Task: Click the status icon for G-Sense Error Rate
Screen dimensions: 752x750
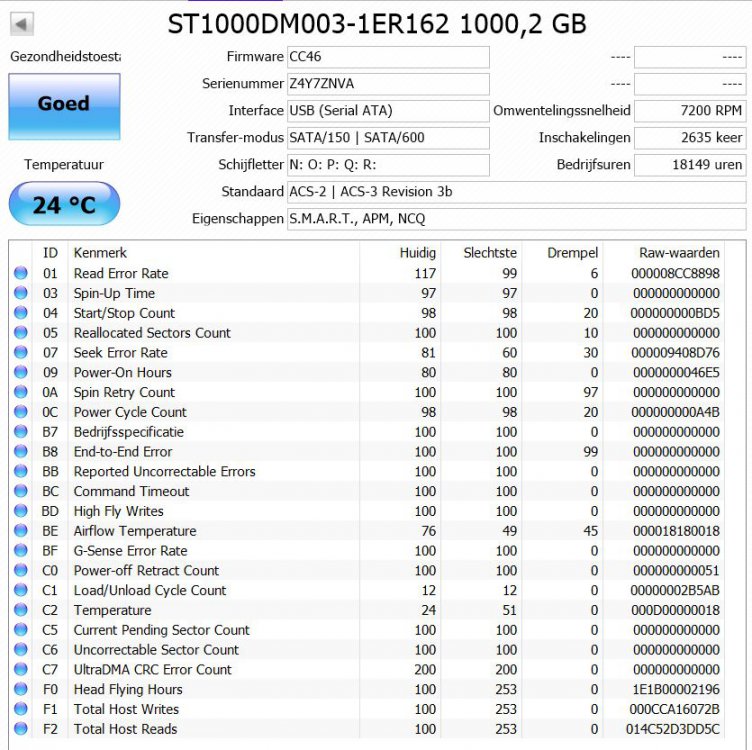Action: pos(21,551)
